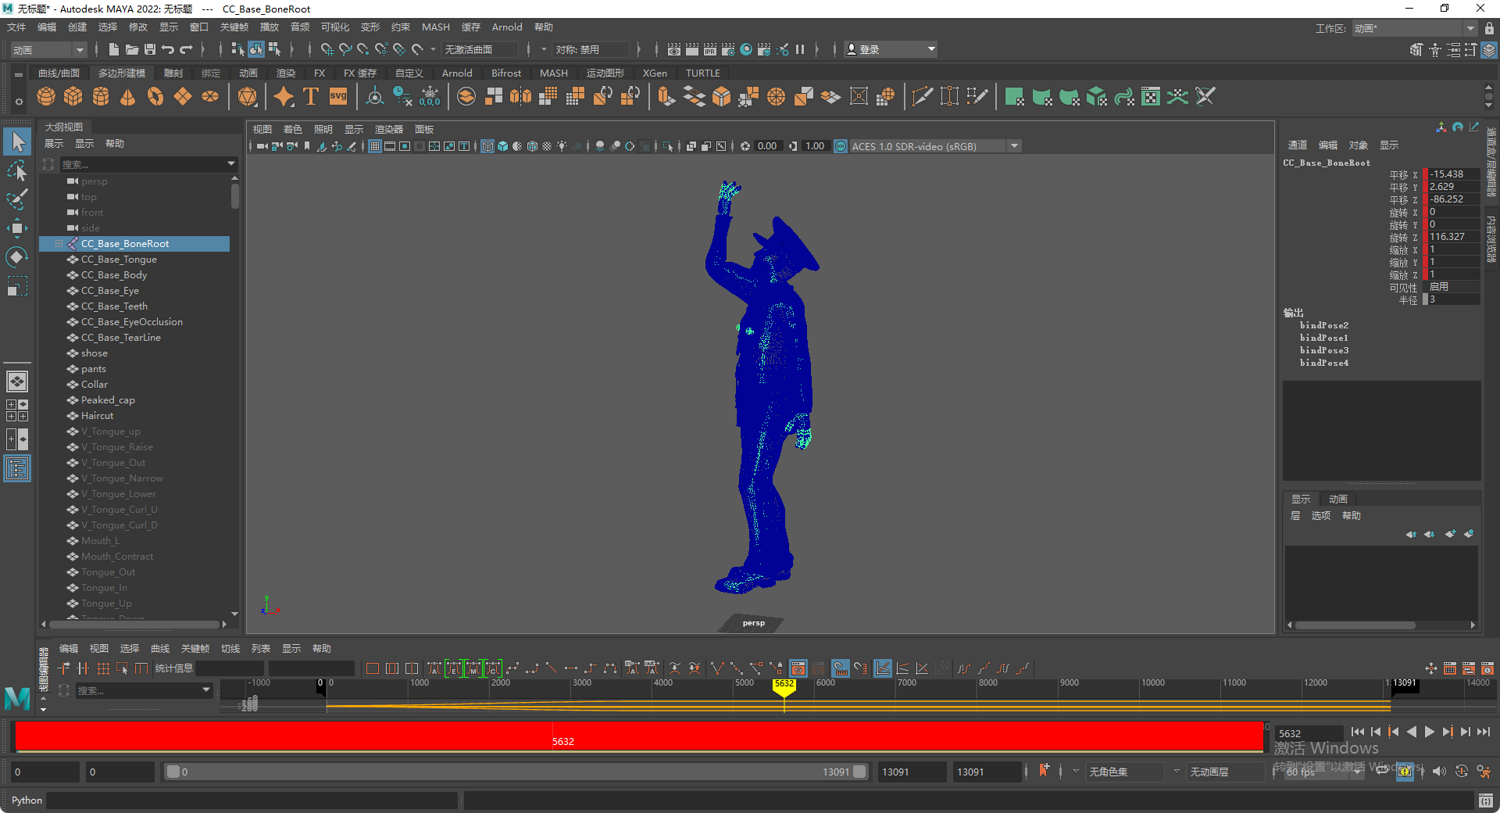Open the 登录 sign-in dropdown

(891, 49)
